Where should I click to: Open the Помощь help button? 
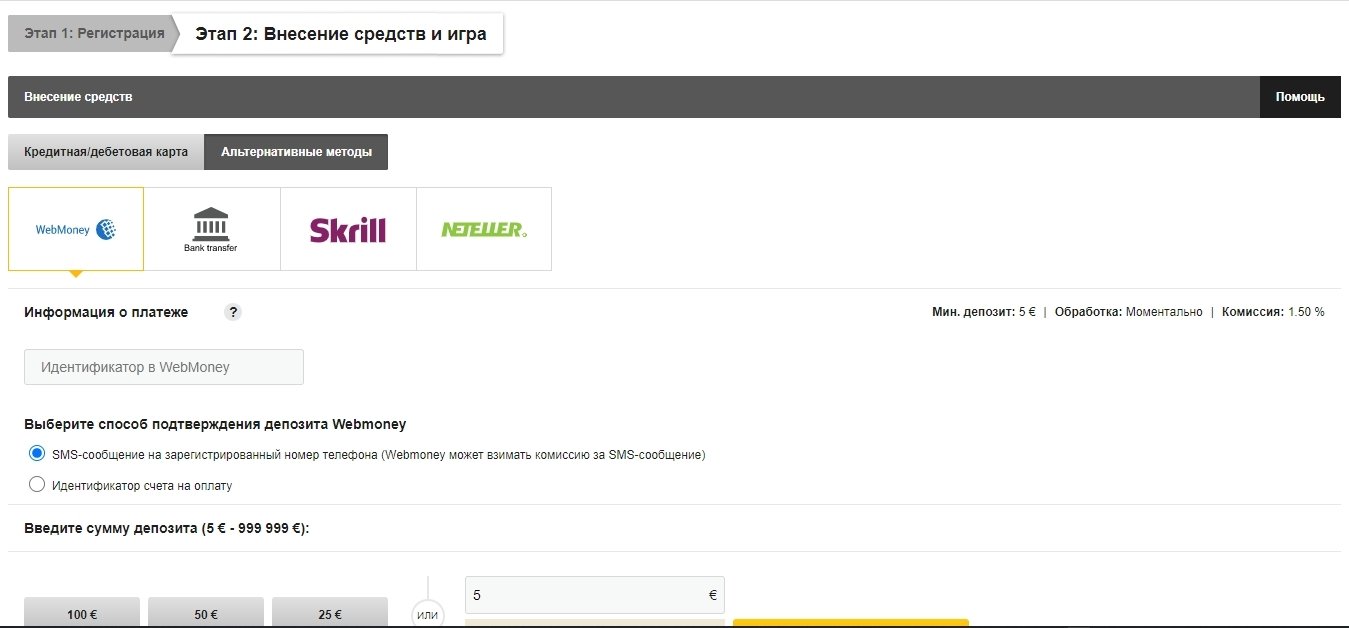coord(1300,97)
